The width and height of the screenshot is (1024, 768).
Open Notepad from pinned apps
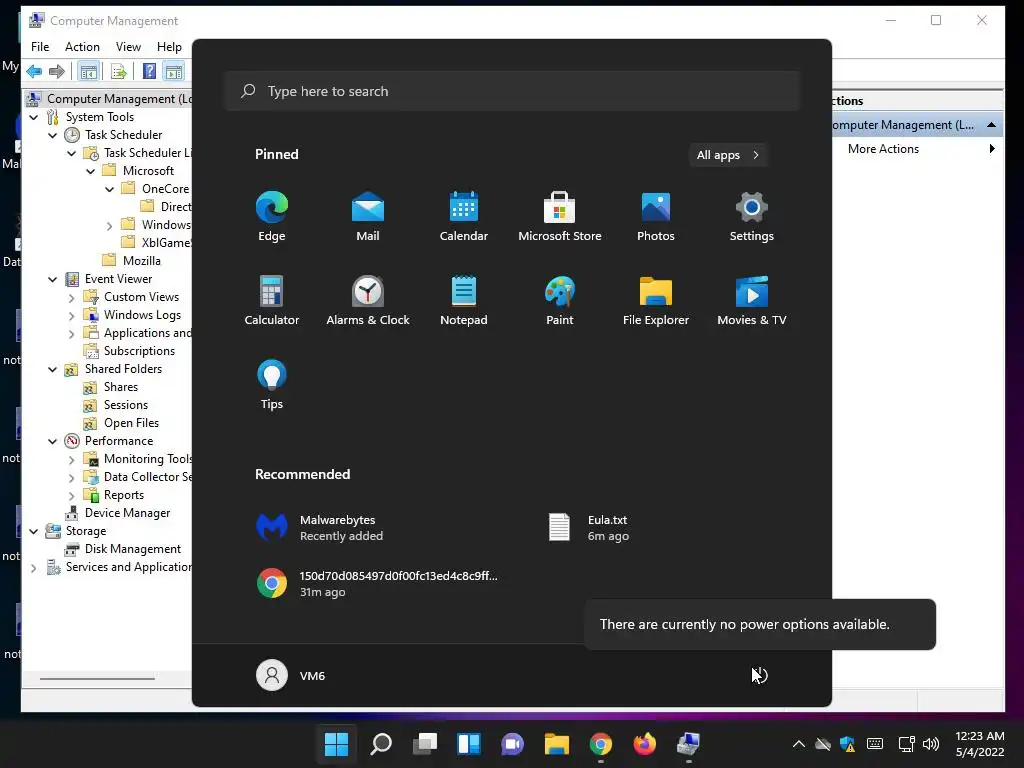pos(464,300)
